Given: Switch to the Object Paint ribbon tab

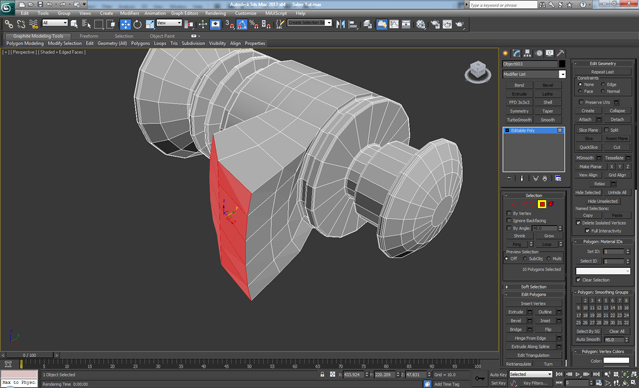Looking at the screenshot, I should [162, 36].
